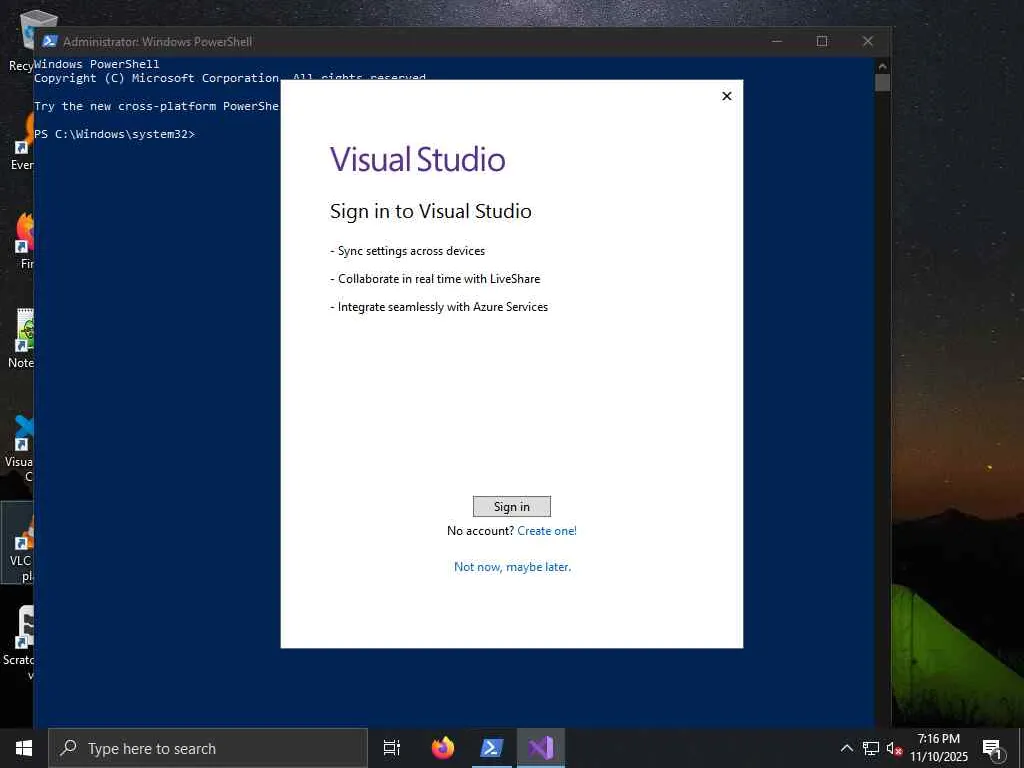Open the taskbar clock and date

point(938,748)
